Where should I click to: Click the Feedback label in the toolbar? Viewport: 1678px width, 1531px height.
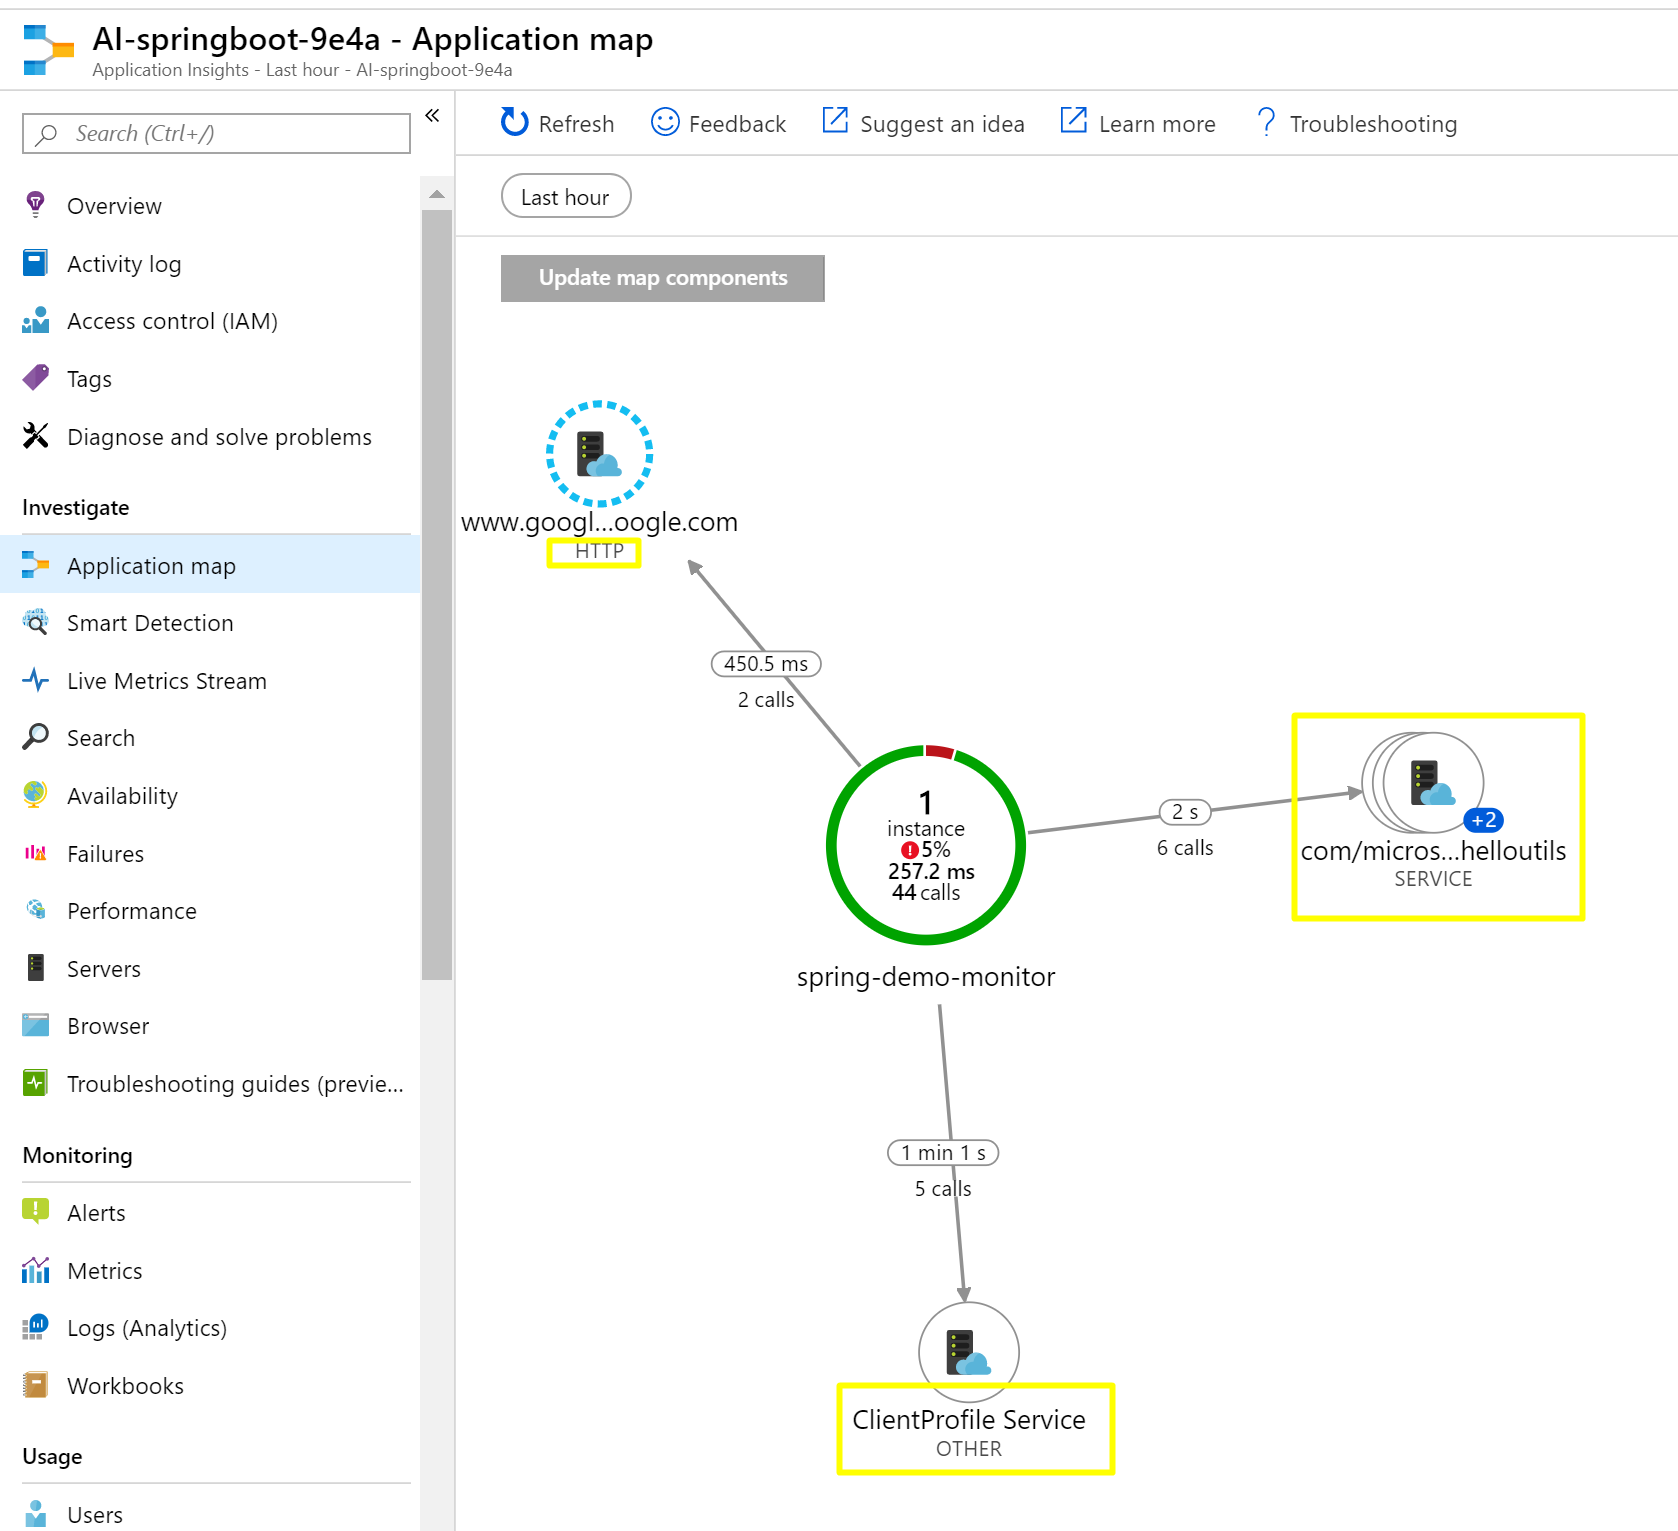737,124
